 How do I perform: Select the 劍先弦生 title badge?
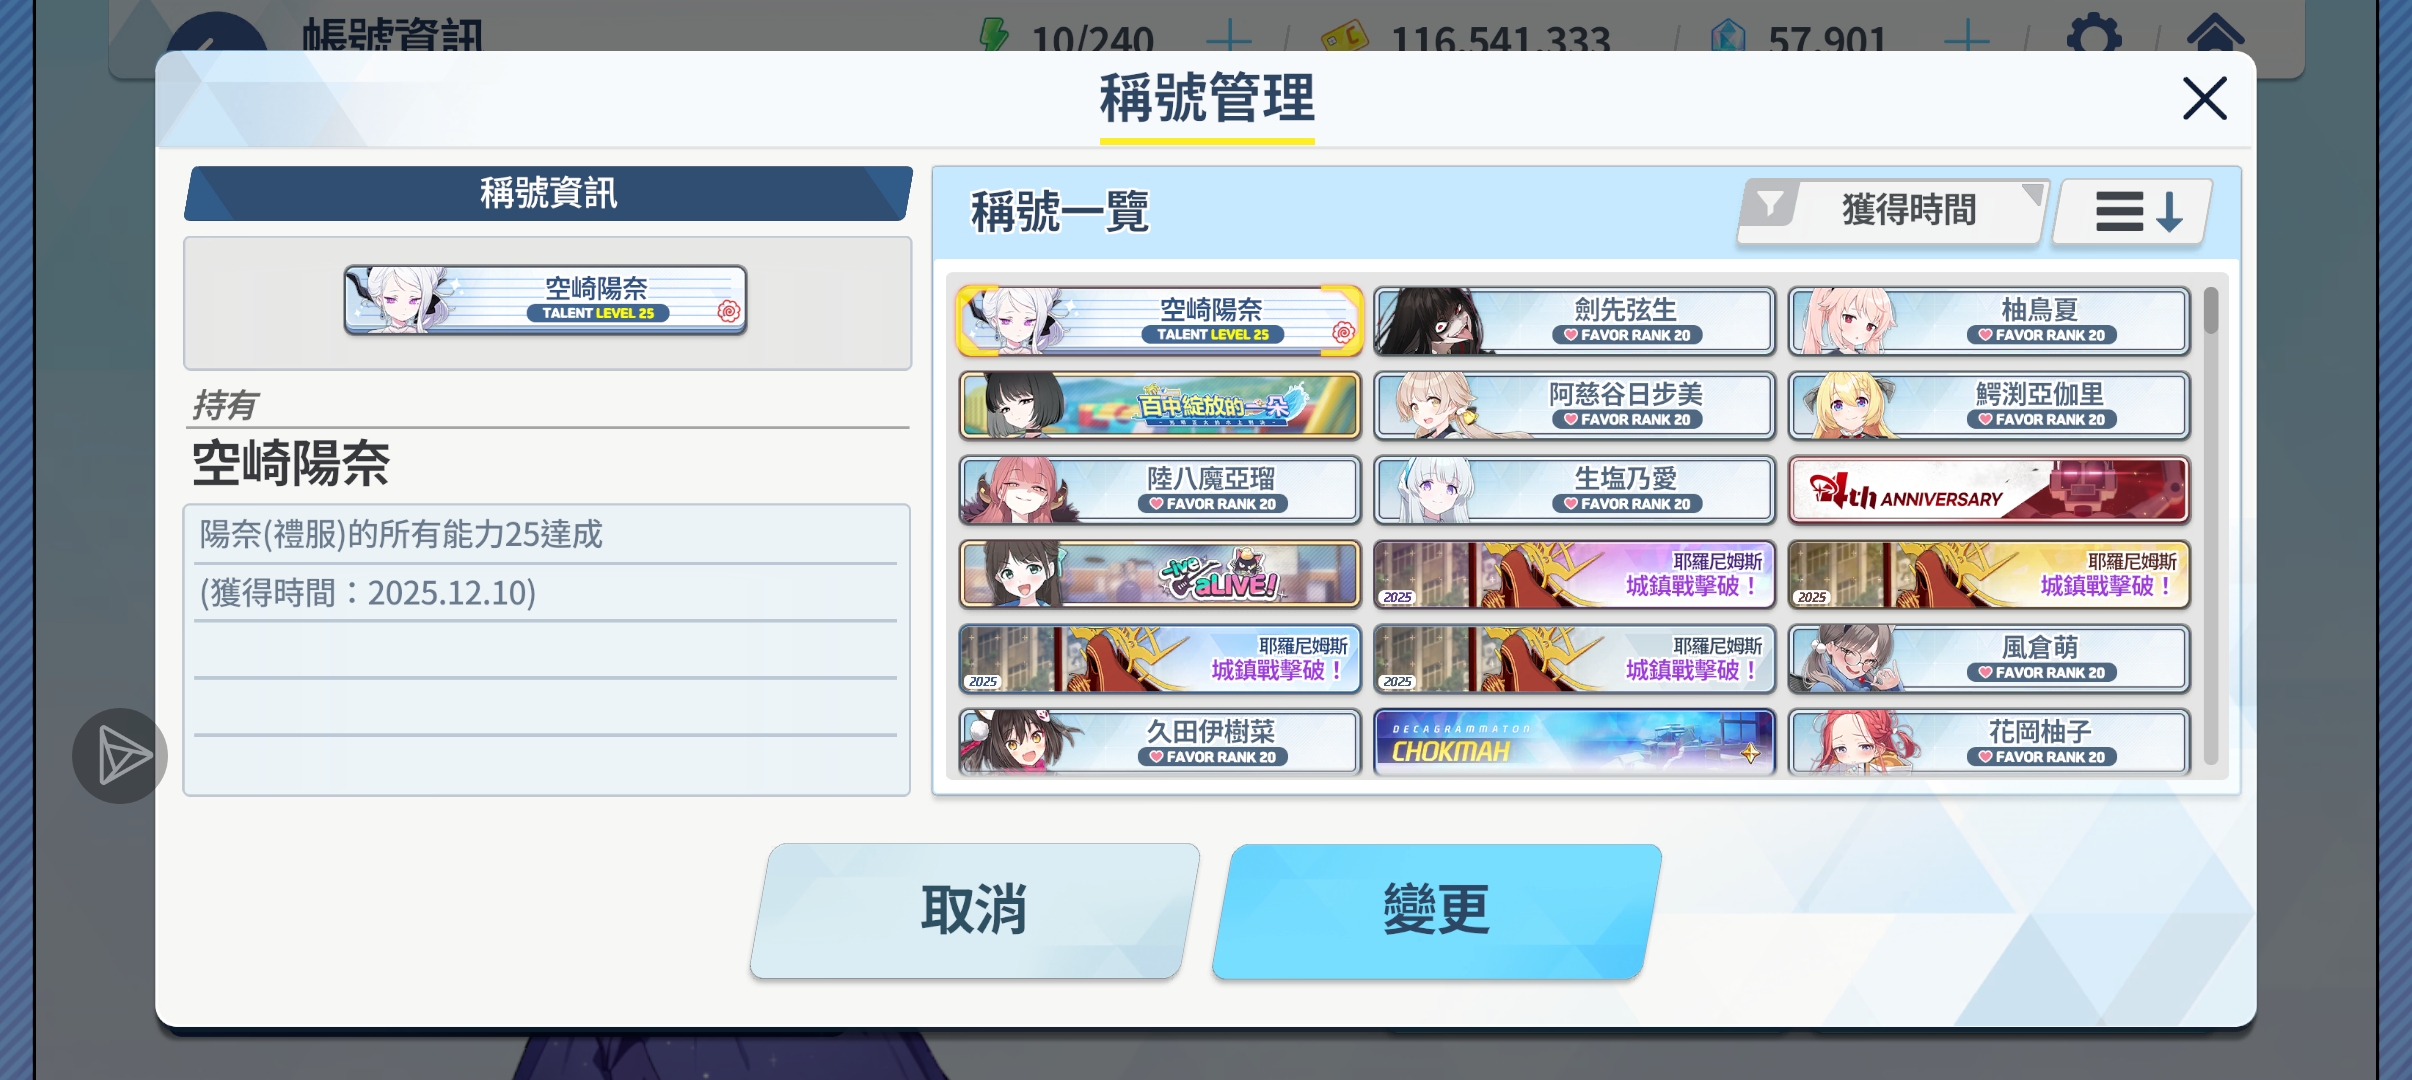(x=1574, y=321)
